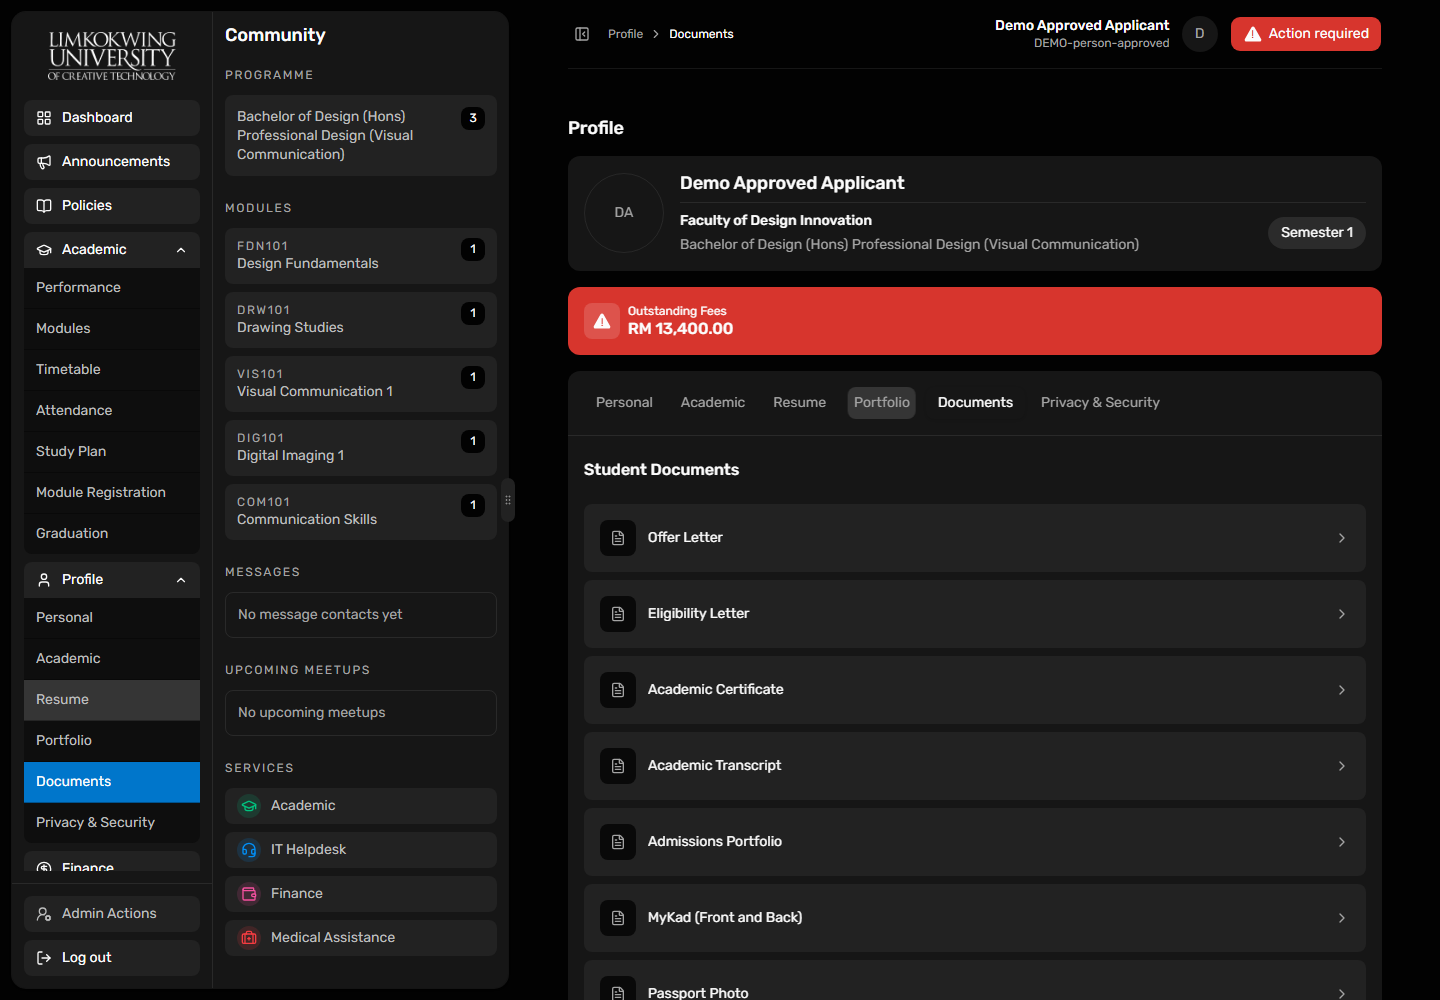Click the Academic graduation cap icon in sidebar
This screenshot has width=1440, height=1000.
pyautogui.click(x=44, y=250)
